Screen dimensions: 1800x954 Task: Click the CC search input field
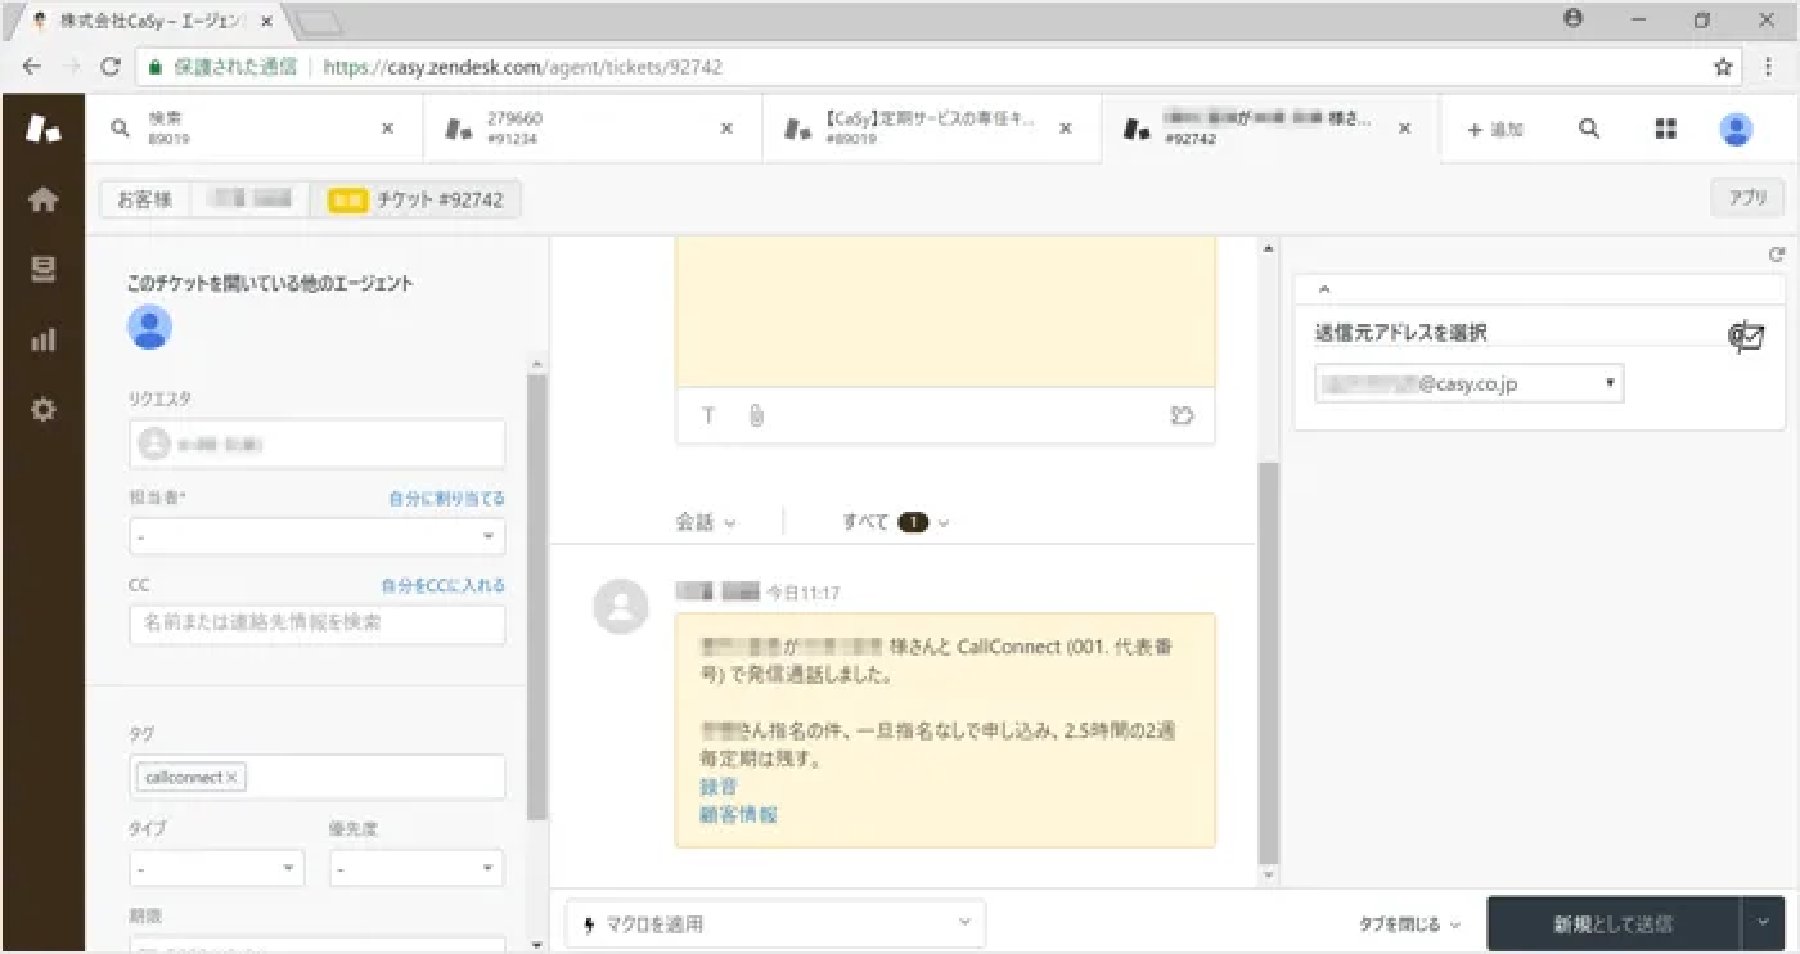[317, 623]
